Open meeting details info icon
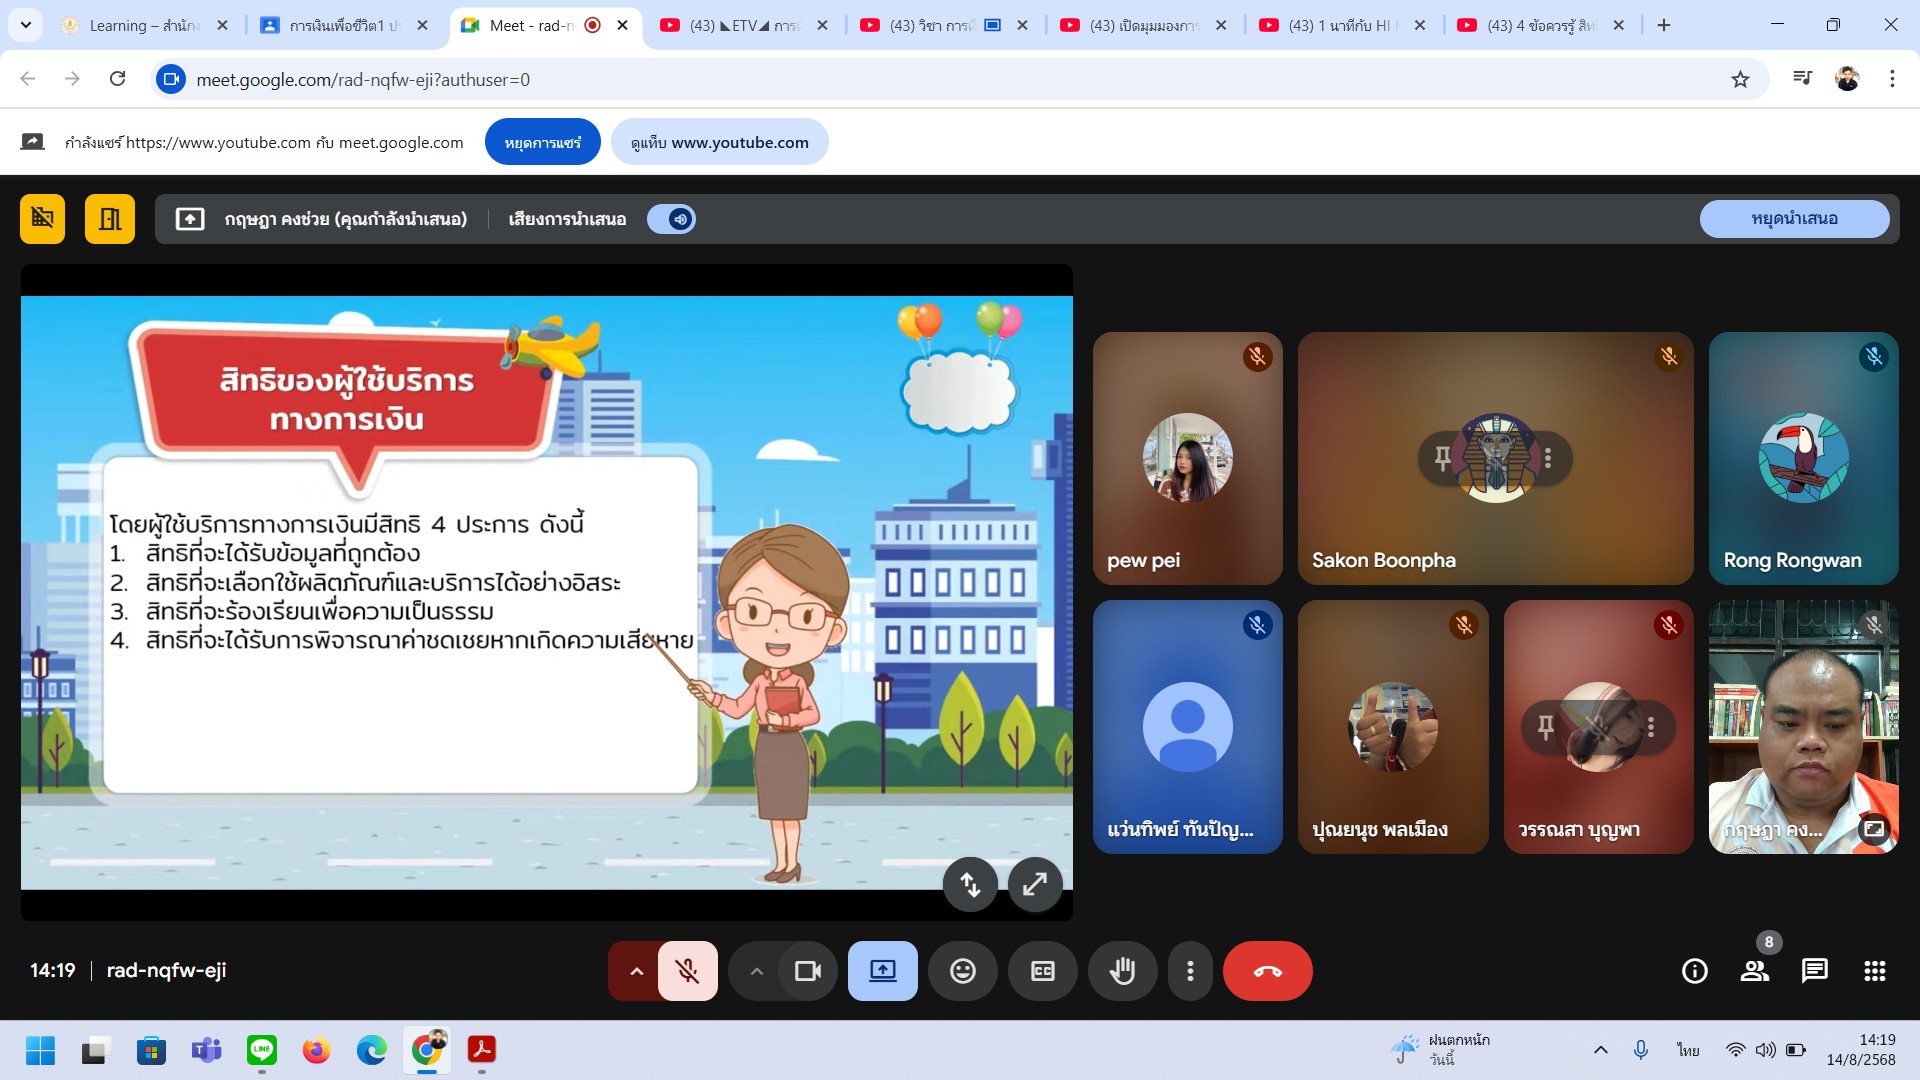 (x=1694, y=970)
